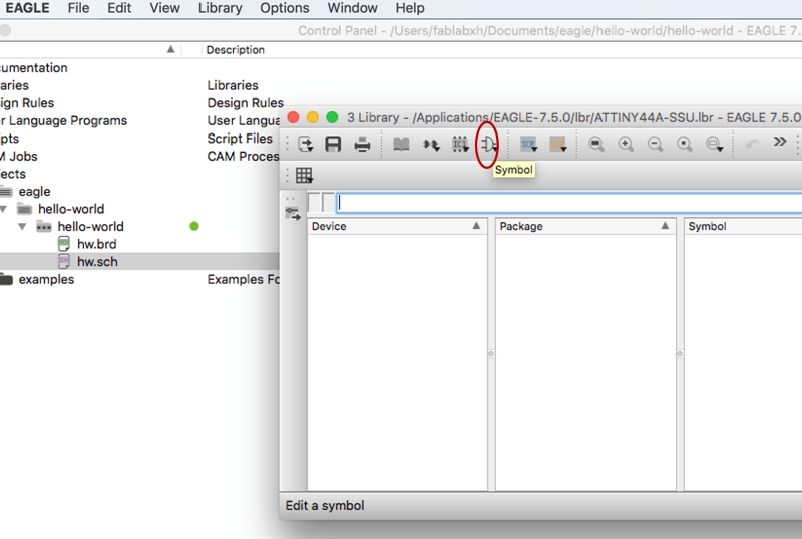Show more toolbar items with double chevron
Image resolution: width=802 pixels, height=539 pixels.
pos(779,142)
